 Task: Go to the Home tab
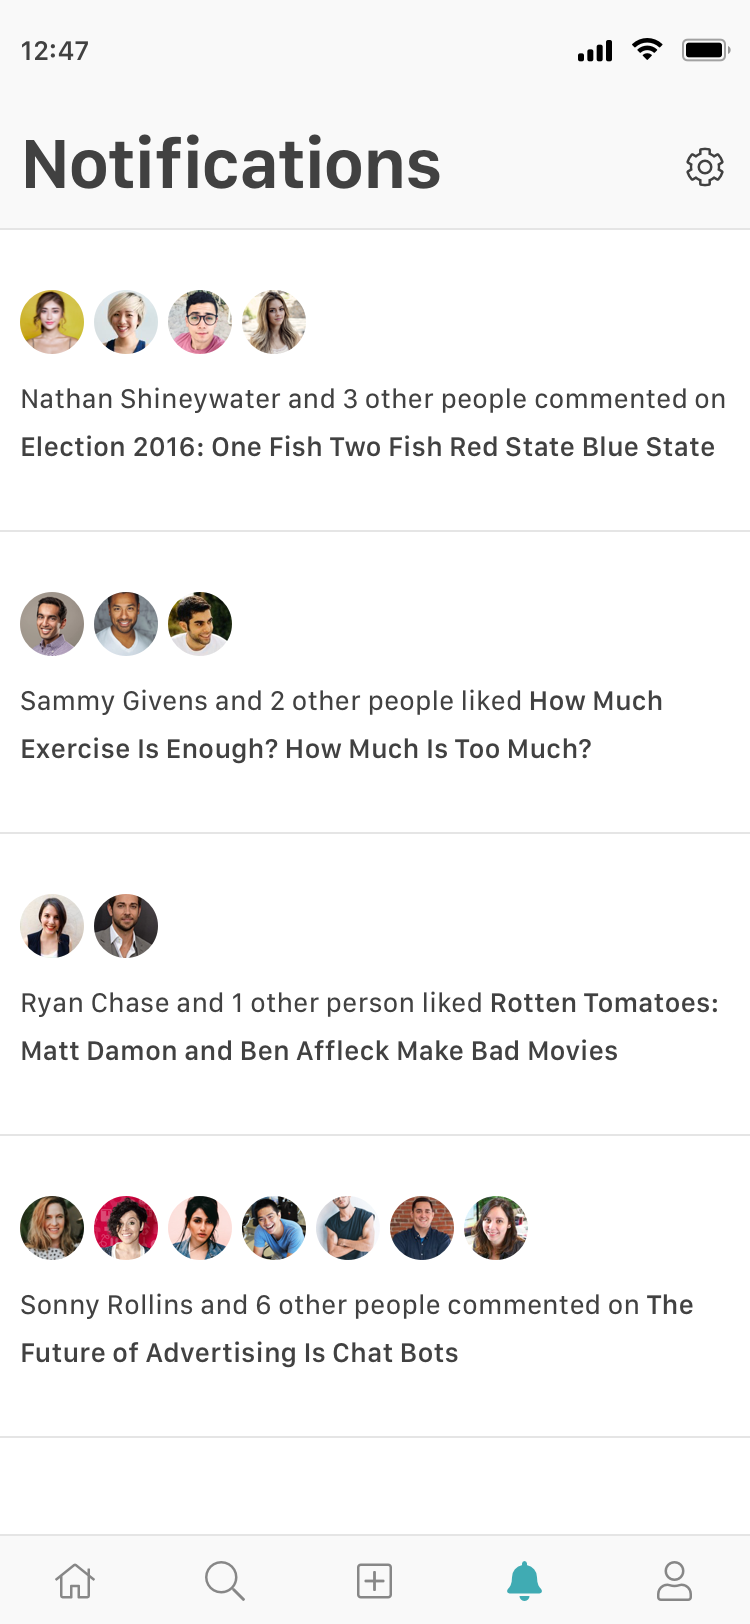click(x=75, y=1581)
